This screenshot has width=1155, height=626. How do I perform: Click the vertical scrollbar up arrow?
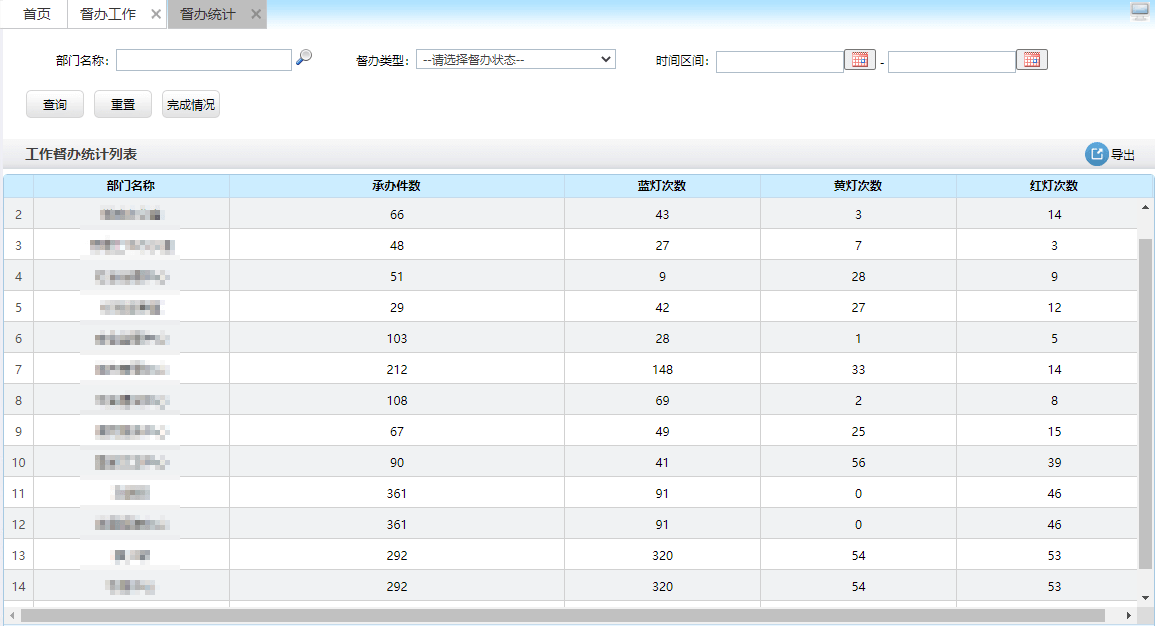pos(1145,207)
